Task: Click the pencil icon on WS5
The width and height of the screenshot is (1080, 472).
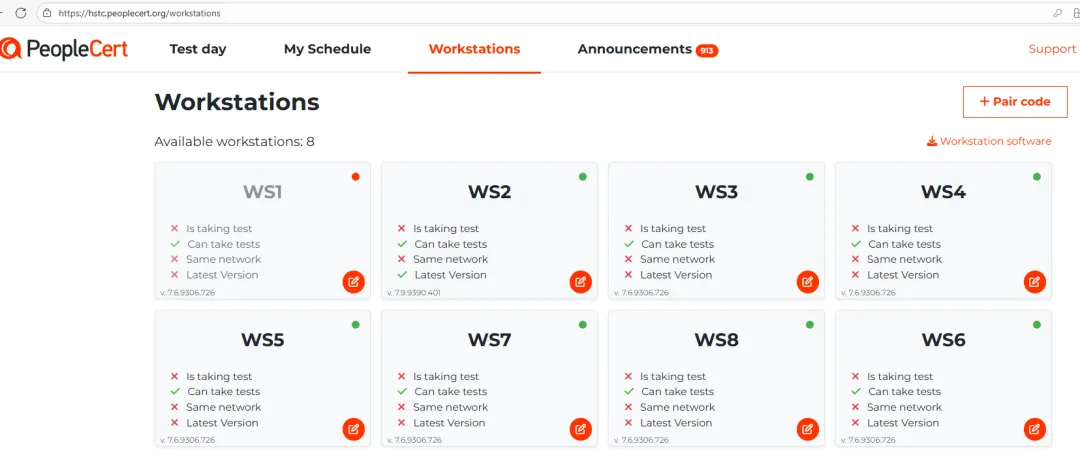Action: pos(353,430)
